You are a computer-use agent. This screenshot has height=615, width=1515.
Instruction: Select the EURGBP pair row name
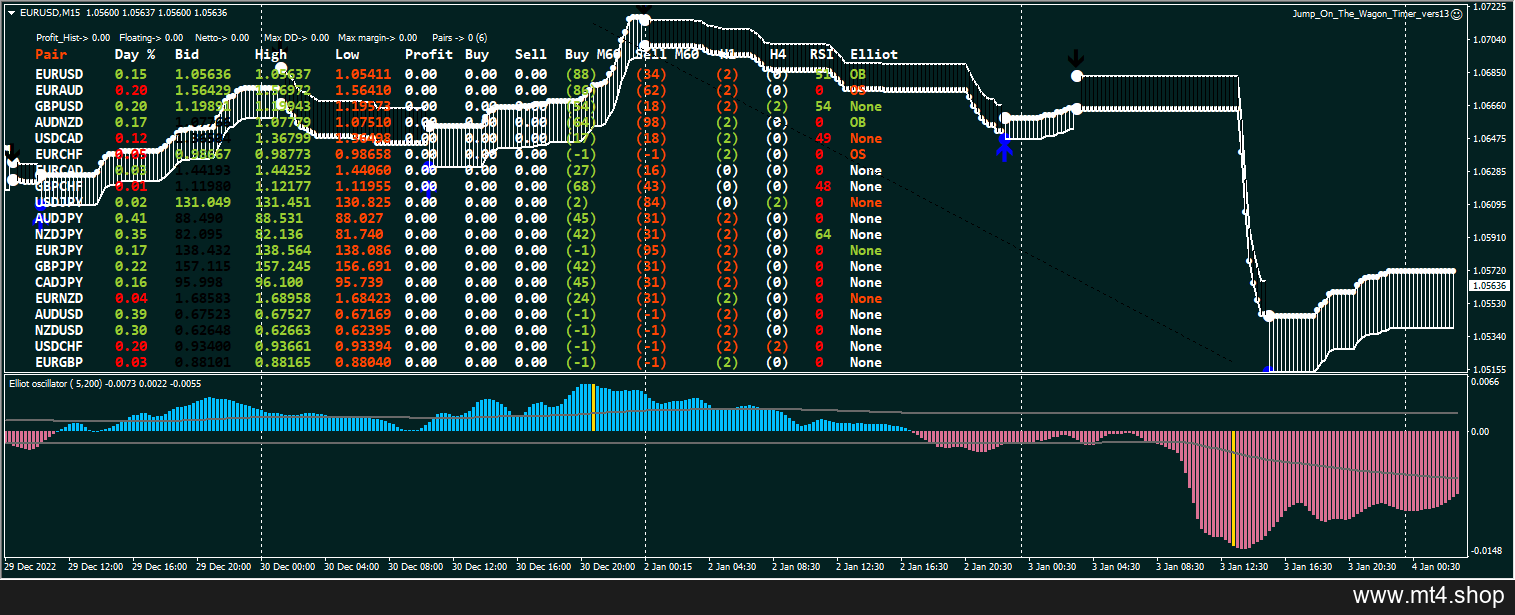(59, 362)
